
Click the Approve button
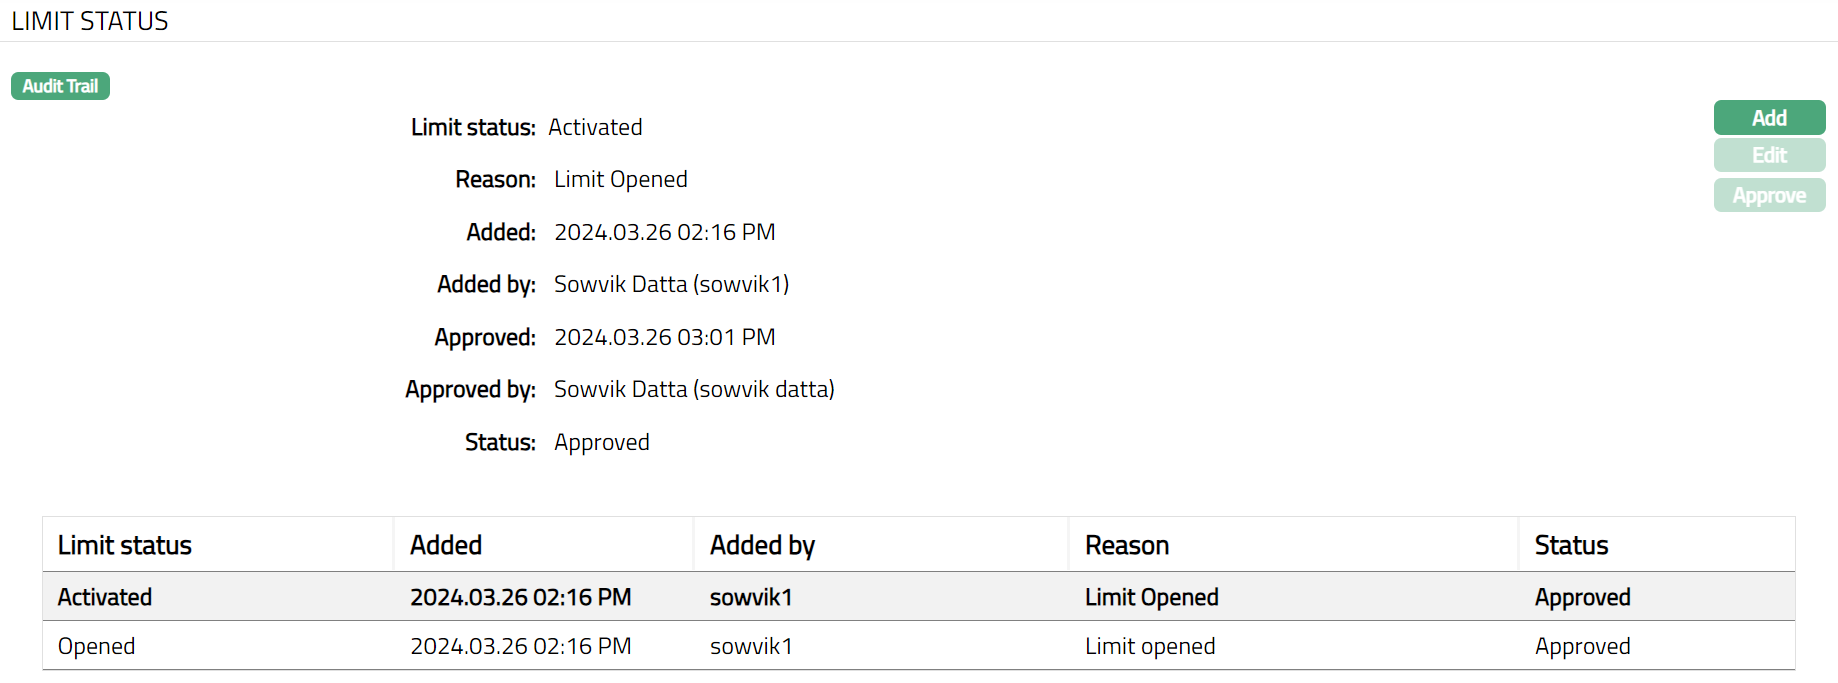click(x=1769, y=196)
